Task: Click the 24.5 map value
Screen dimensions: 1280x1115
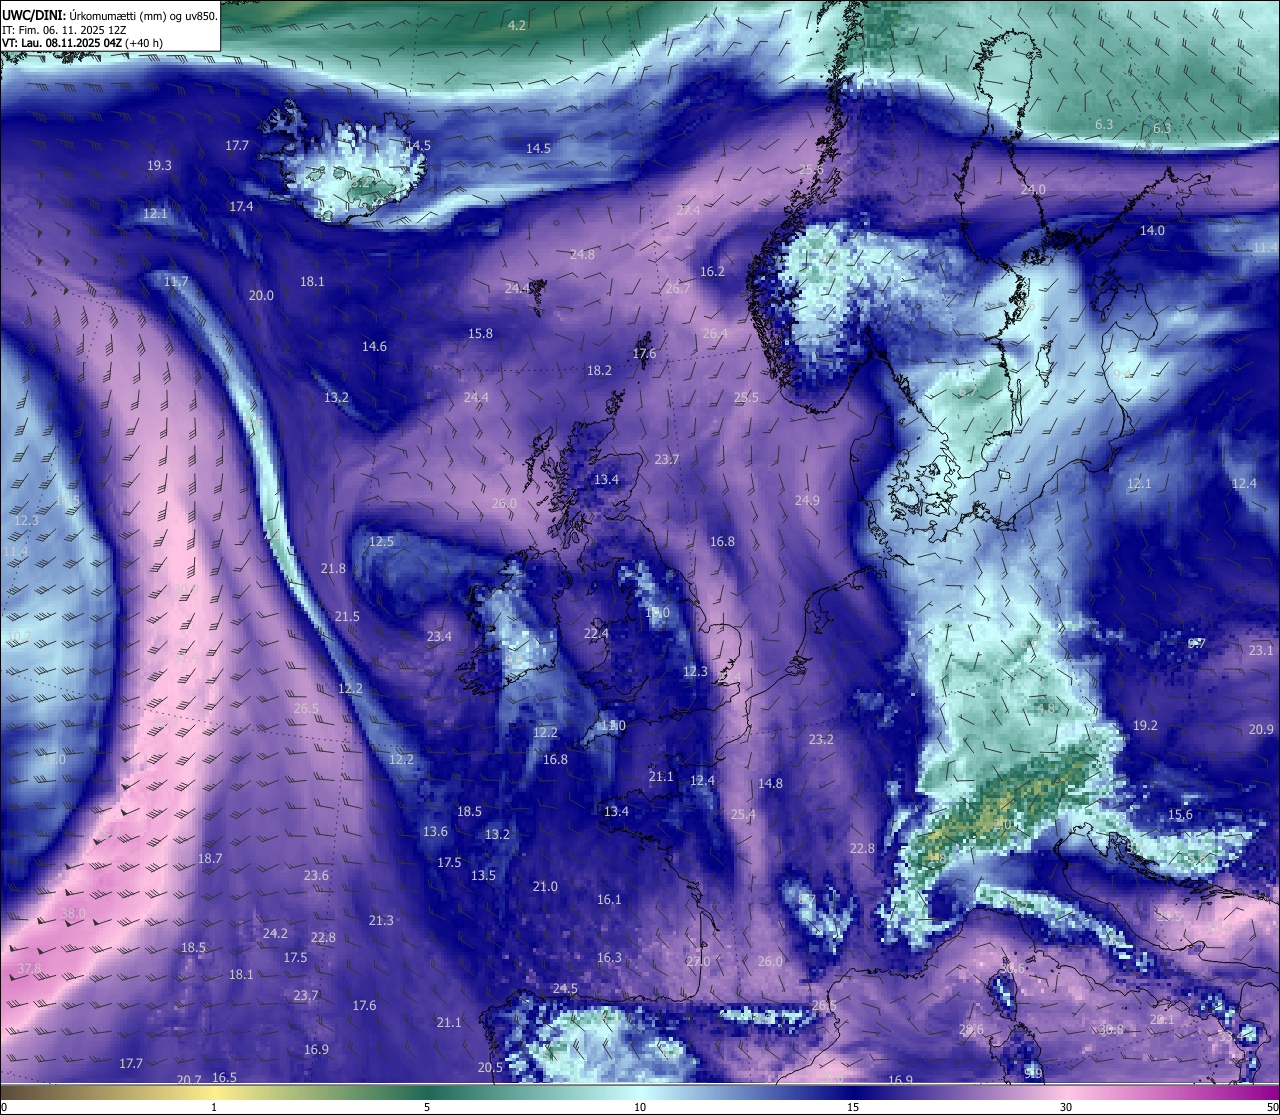Action: point(565,988)
